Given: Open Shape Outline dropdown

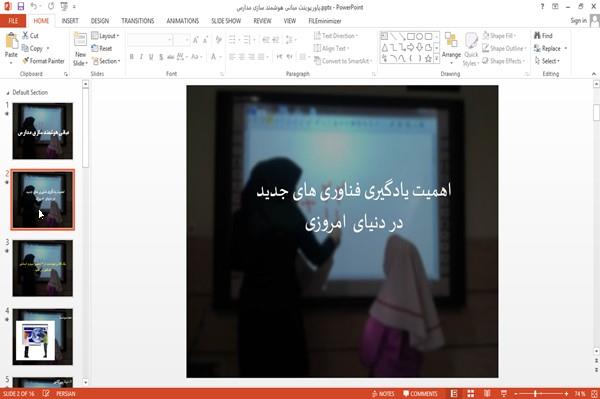Looking at the screenshot, I should click(x=504, y=48).
